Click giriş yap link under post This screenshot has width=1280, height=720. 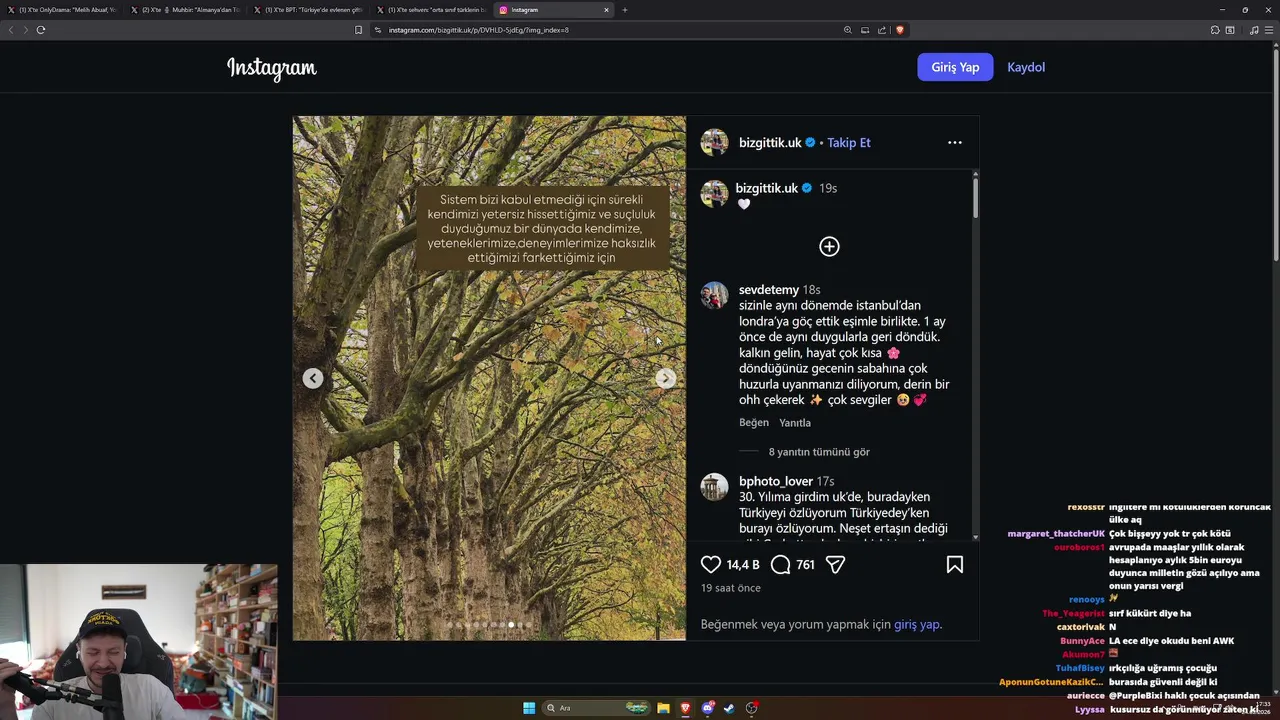916,624
